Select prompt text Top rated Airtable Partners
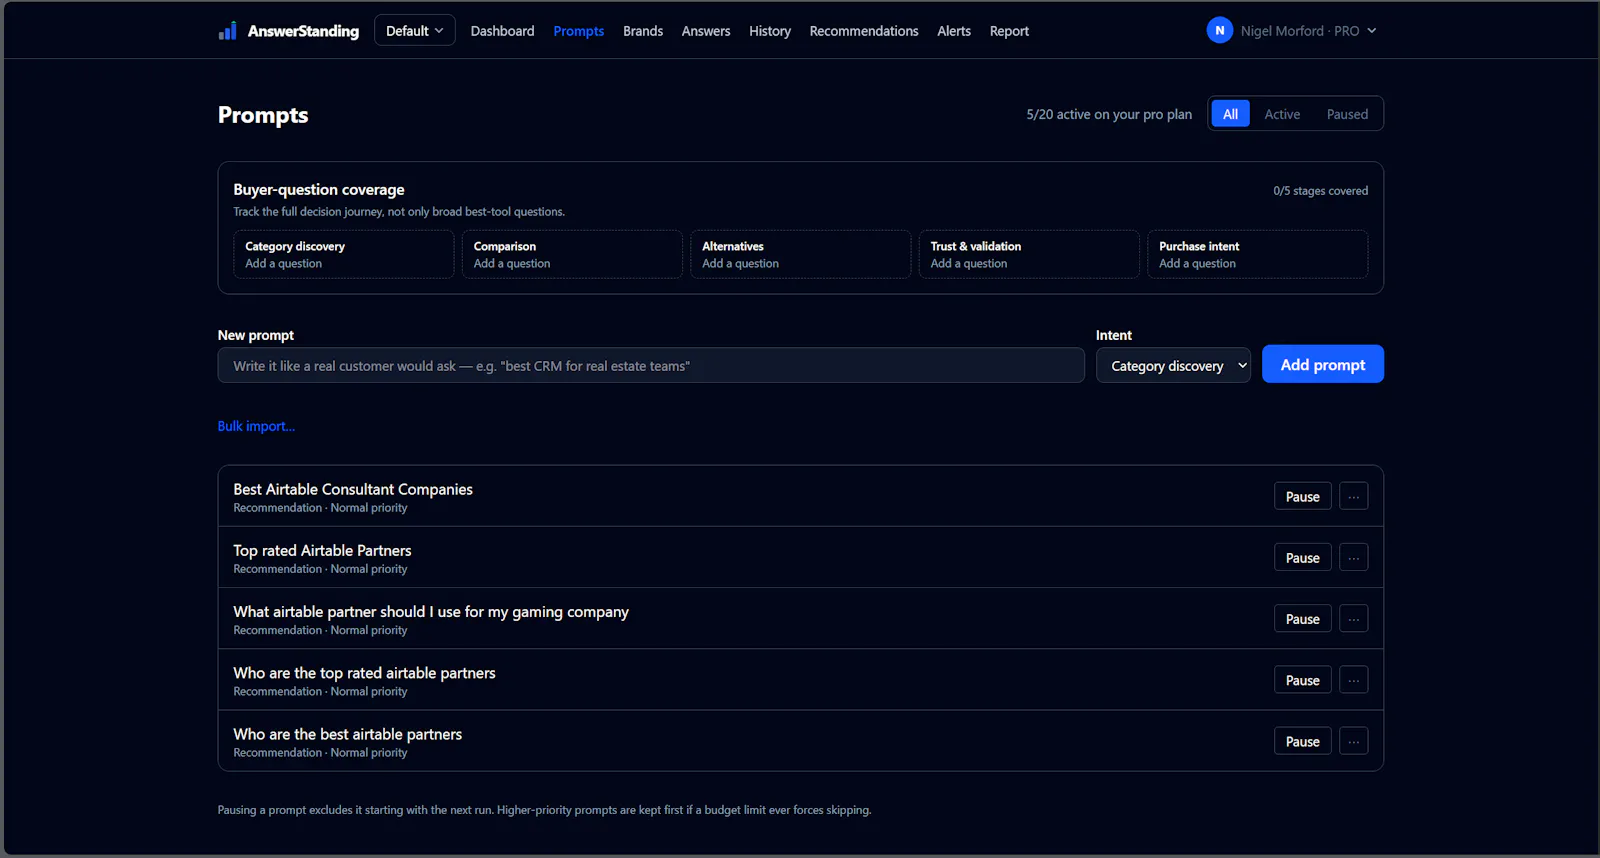1600x858 pixels. [322, 550]
